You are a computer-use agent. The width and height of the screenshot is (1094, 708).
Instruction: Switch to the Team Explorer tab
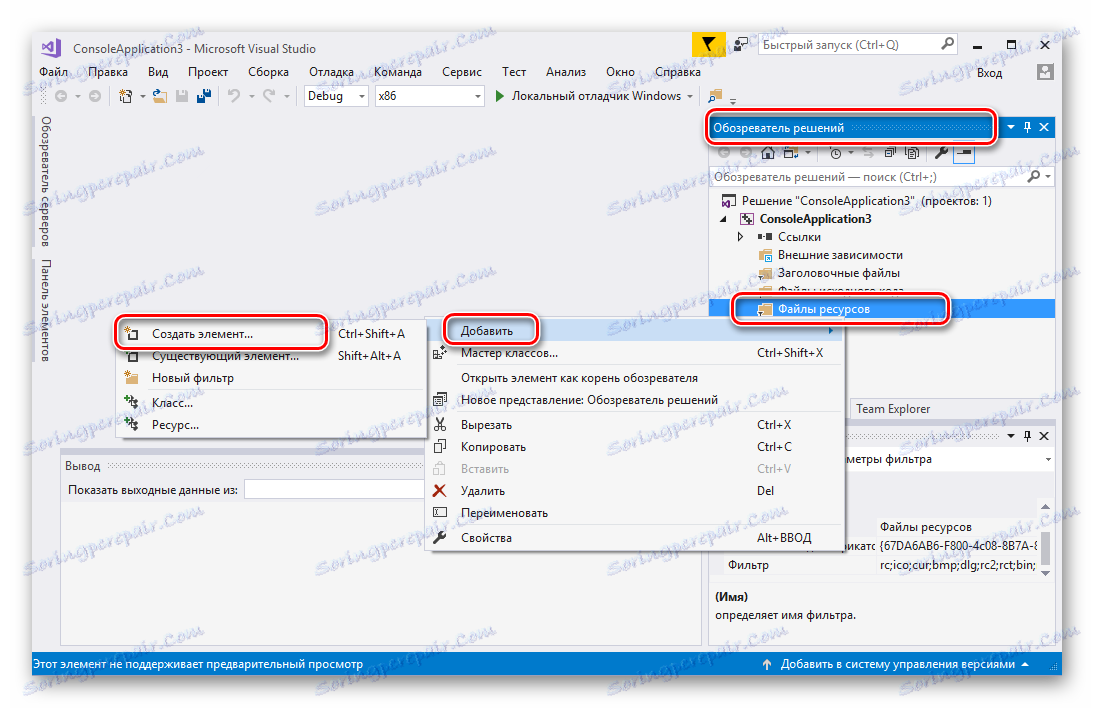(x=891, y=408)
